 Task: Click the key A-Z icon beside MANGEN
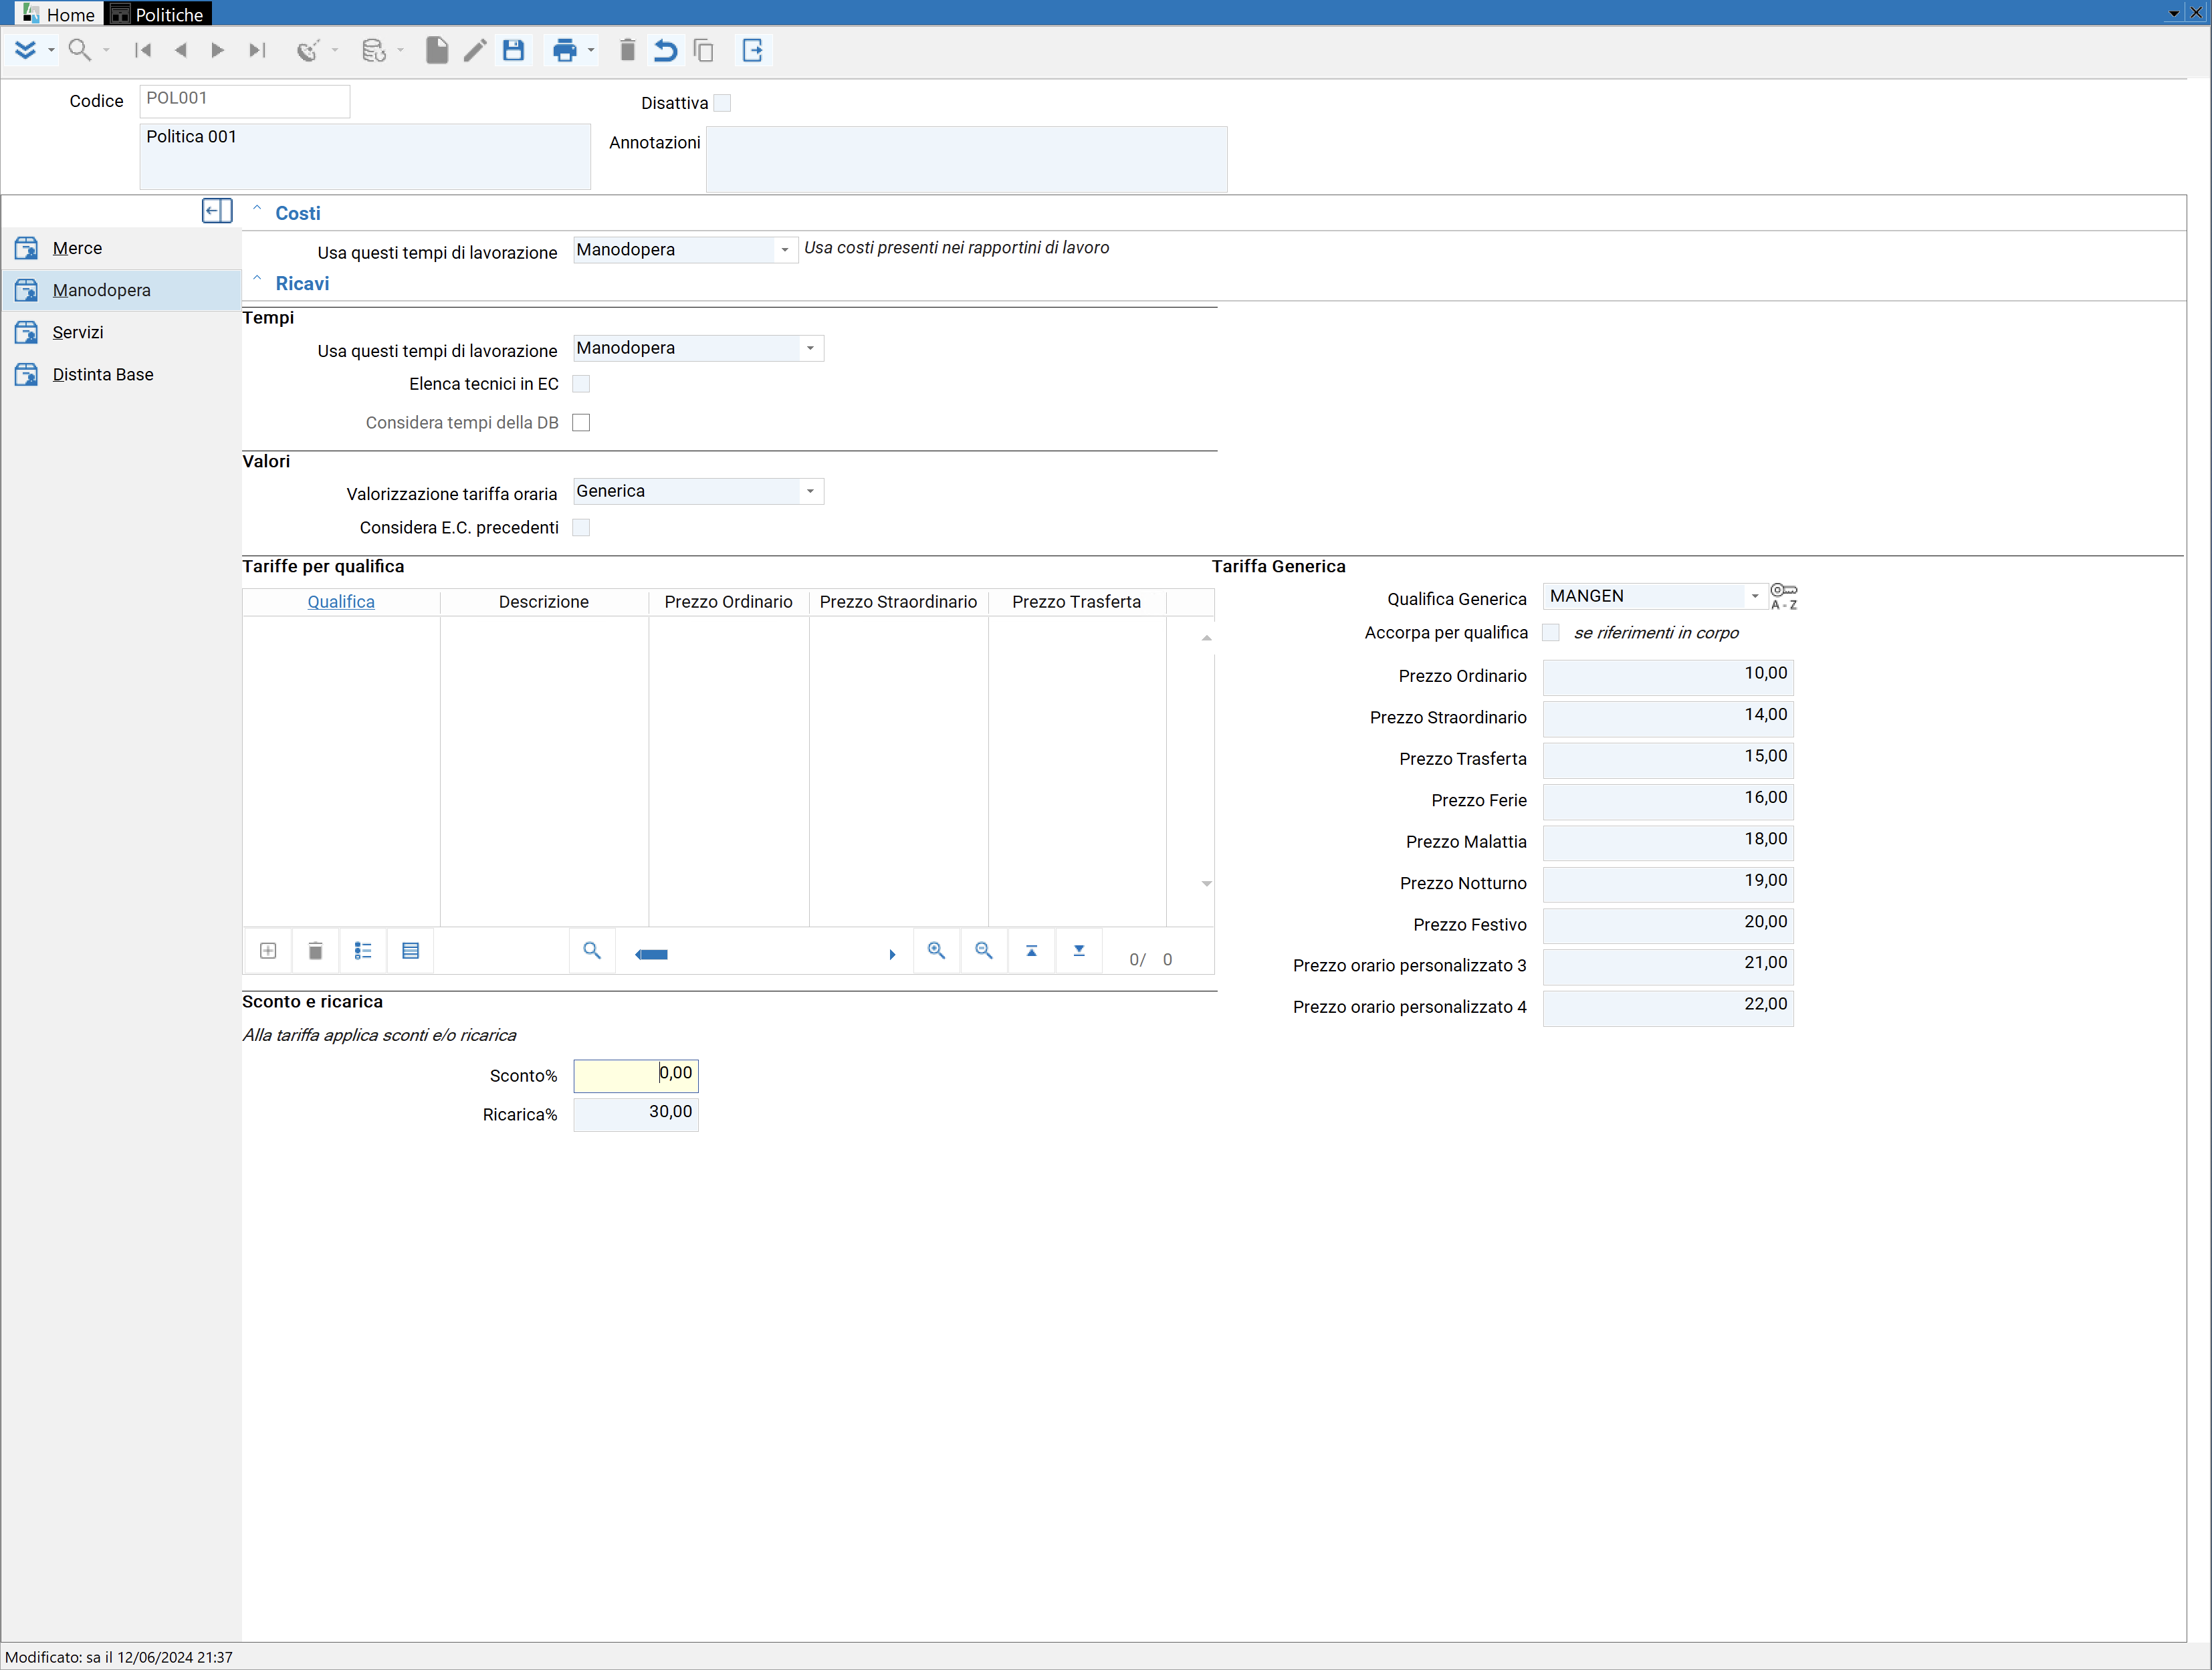click(1784, 596)
